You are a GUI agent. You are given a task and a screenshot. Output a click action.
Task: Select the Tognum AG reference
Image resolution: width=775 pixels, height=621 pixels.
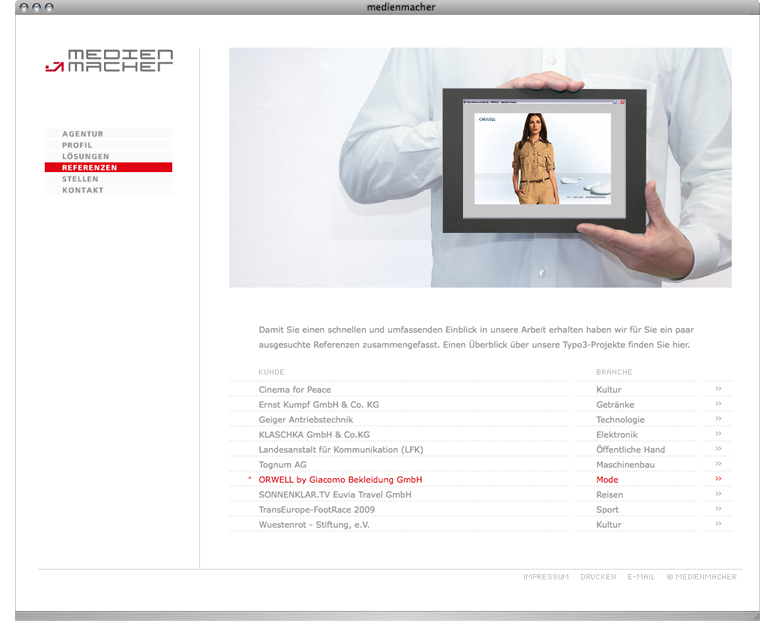[x=282, y=465]
